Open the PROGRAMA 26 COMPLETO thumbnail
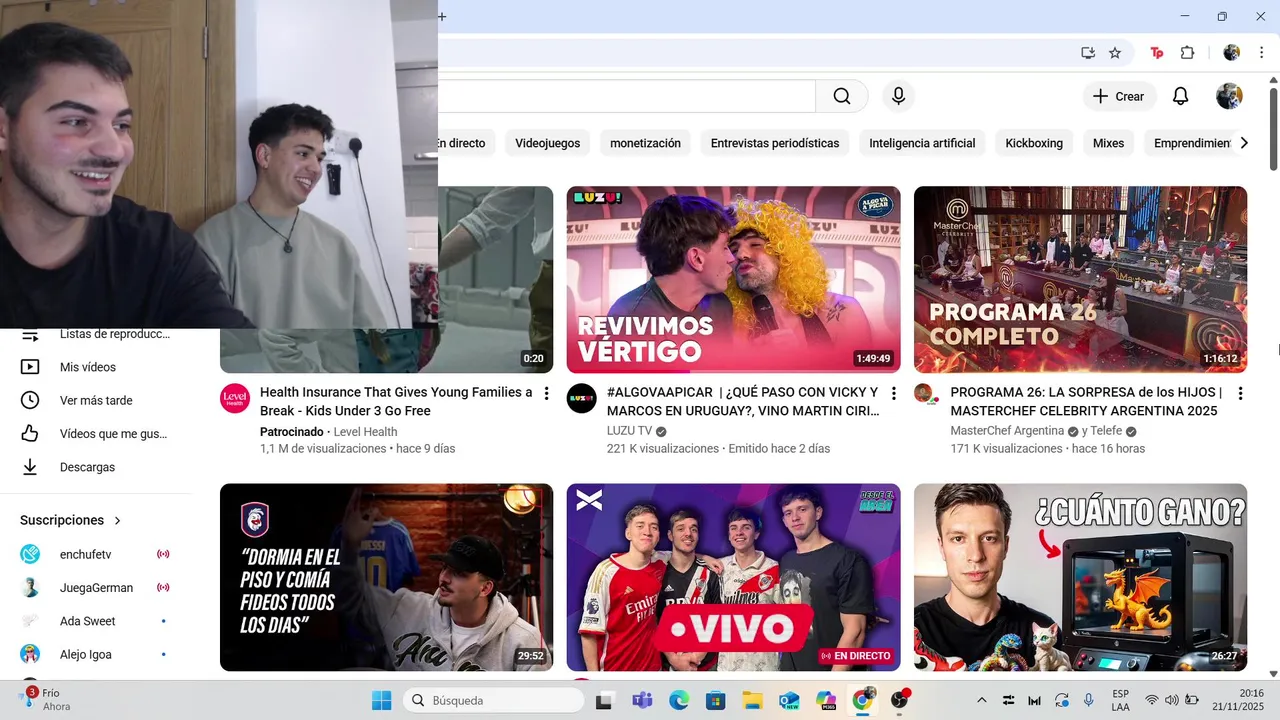This screenshot has width=1280, height=720. tap(1080, 279)
